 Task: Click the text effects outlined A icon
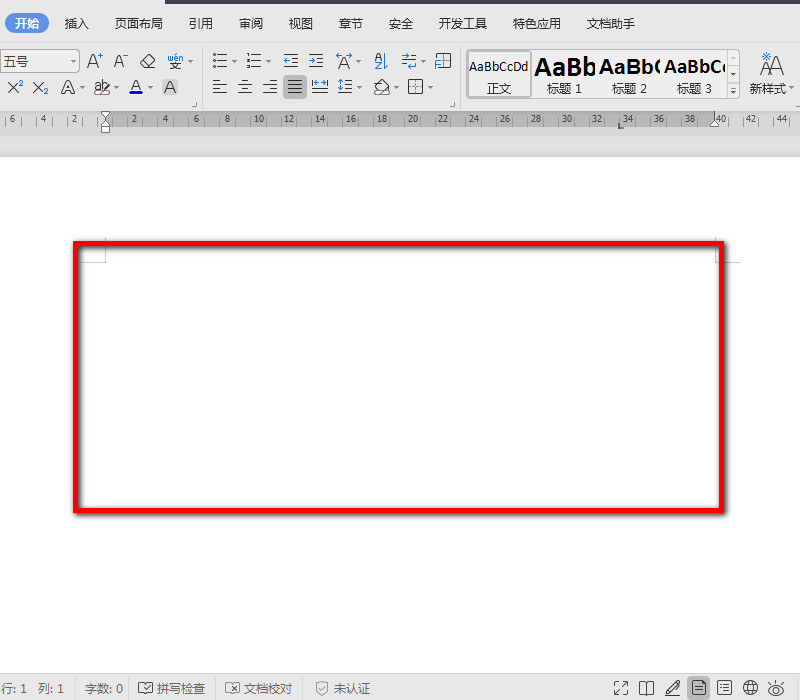(68, 87)
